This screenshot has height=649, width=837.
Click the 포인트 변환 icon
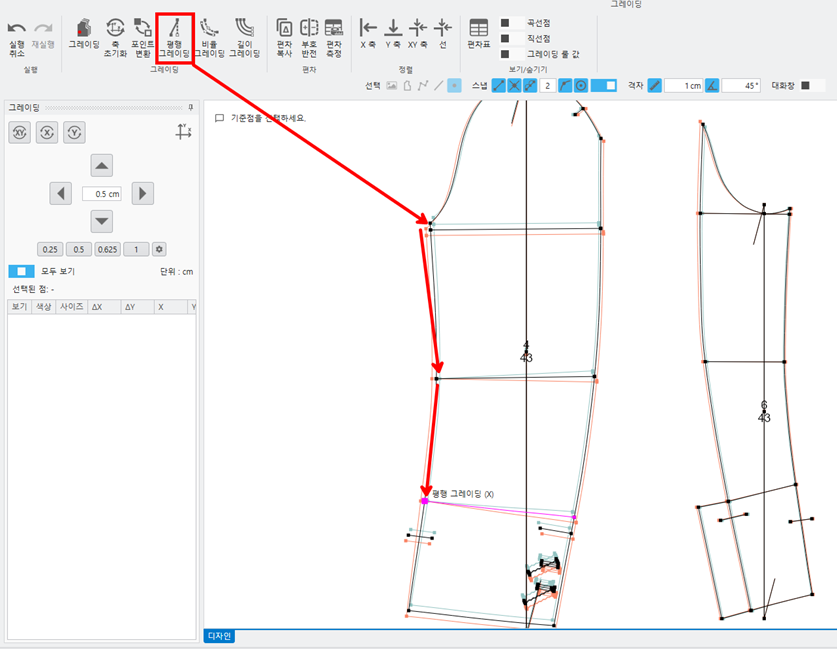pyautogui.click(x=143, y=38)
